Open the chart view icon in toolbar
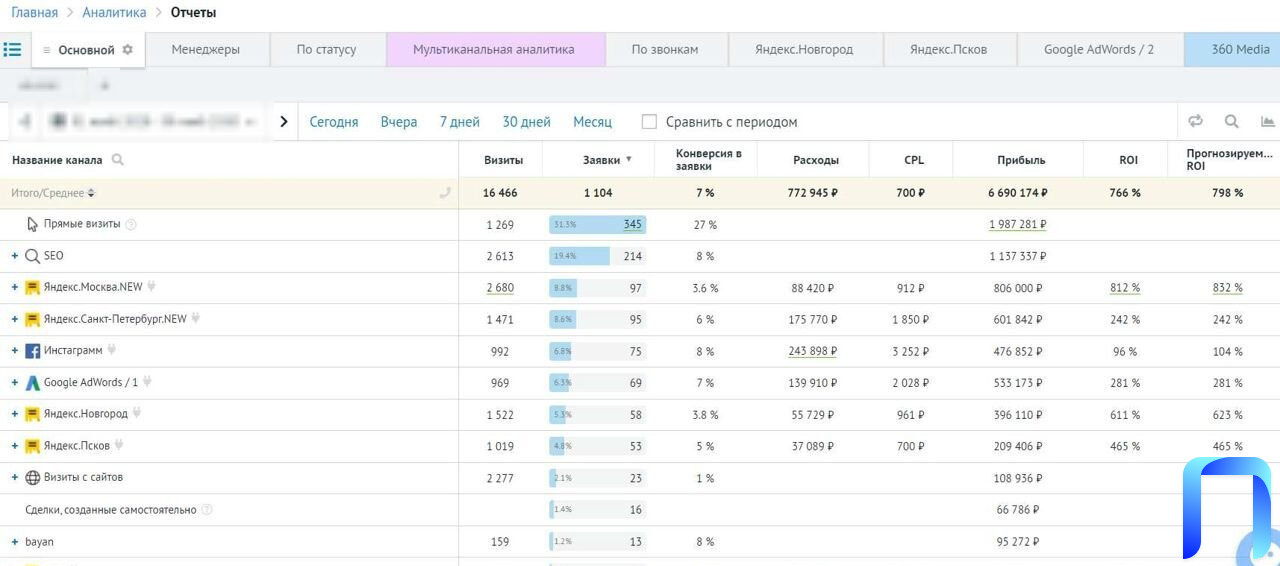This screenshot has width=1280, height=566. coord(1267,121)
